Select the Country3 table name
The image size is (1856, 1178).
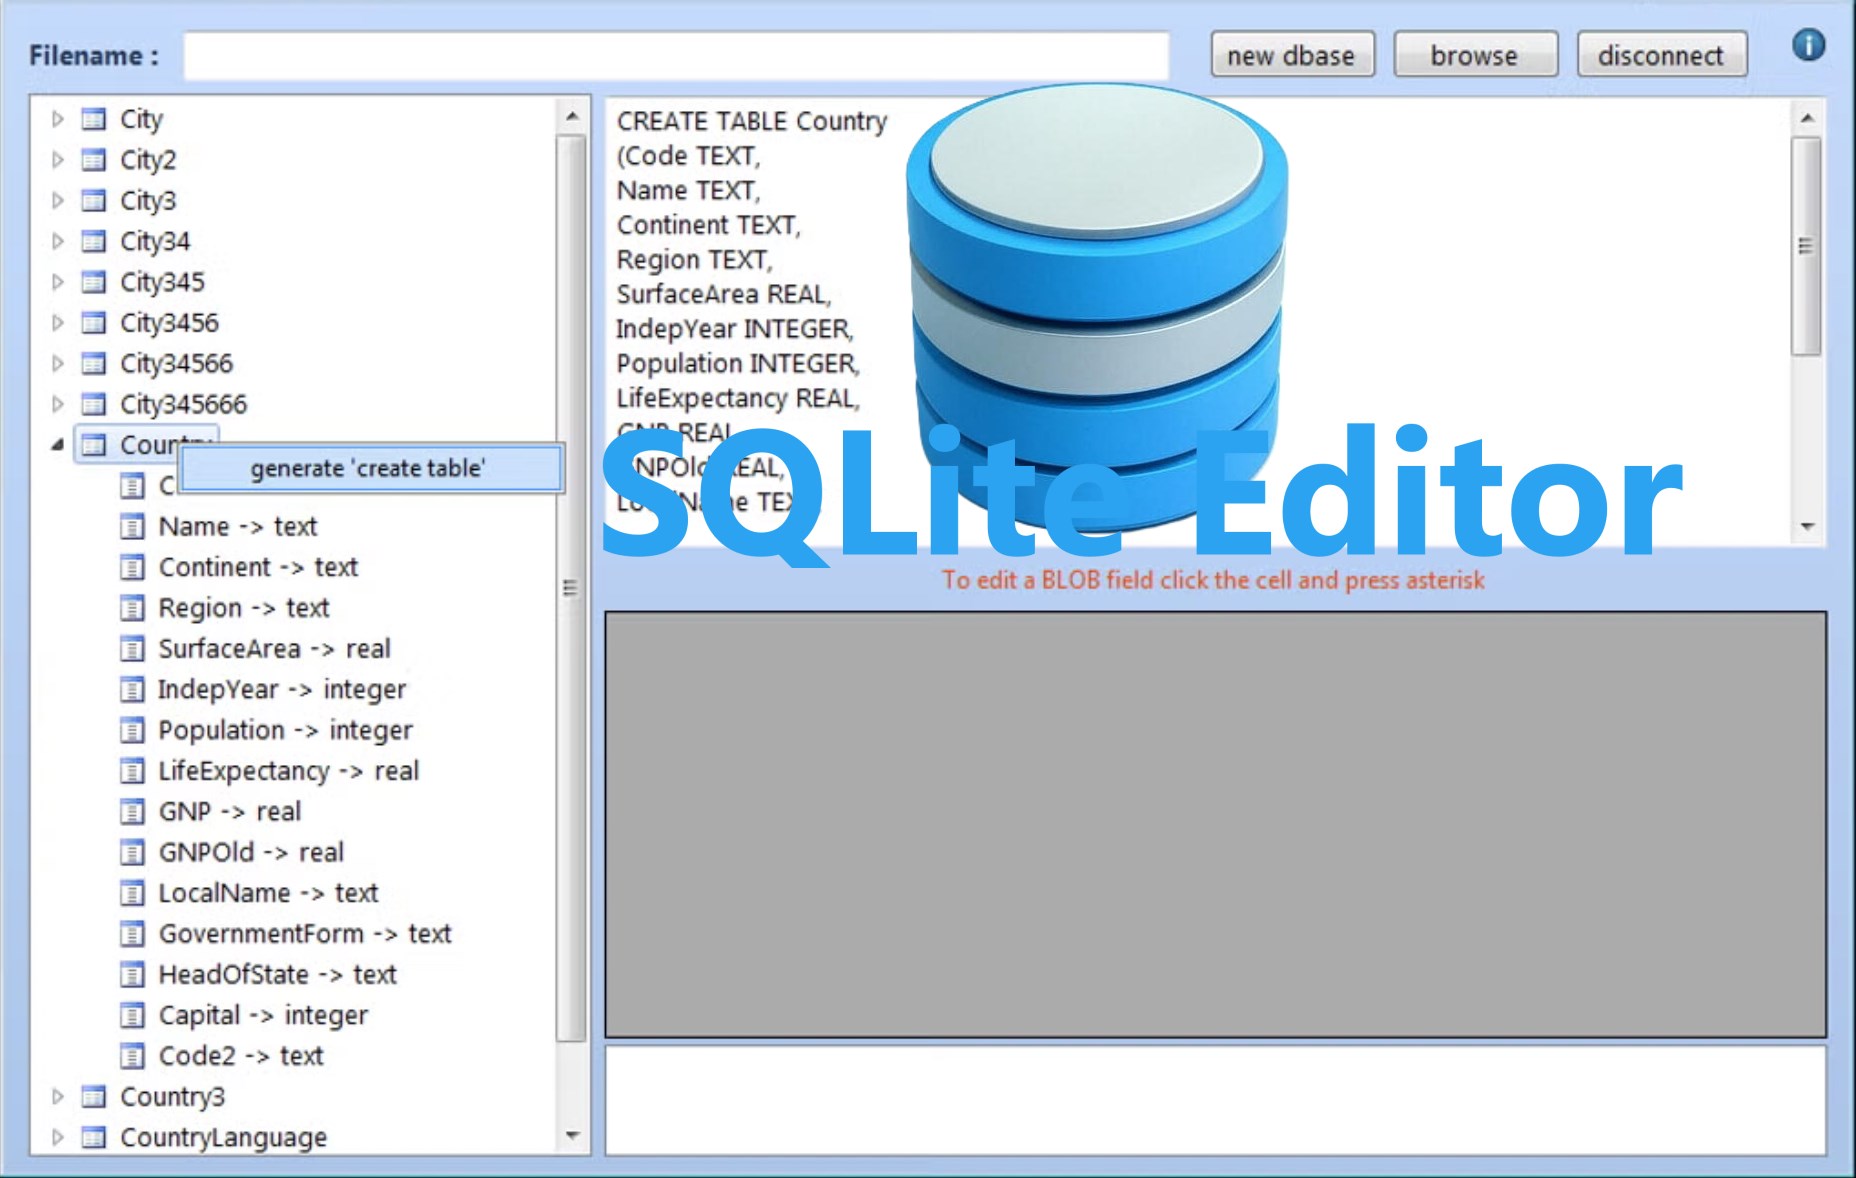pos(173,1097)
